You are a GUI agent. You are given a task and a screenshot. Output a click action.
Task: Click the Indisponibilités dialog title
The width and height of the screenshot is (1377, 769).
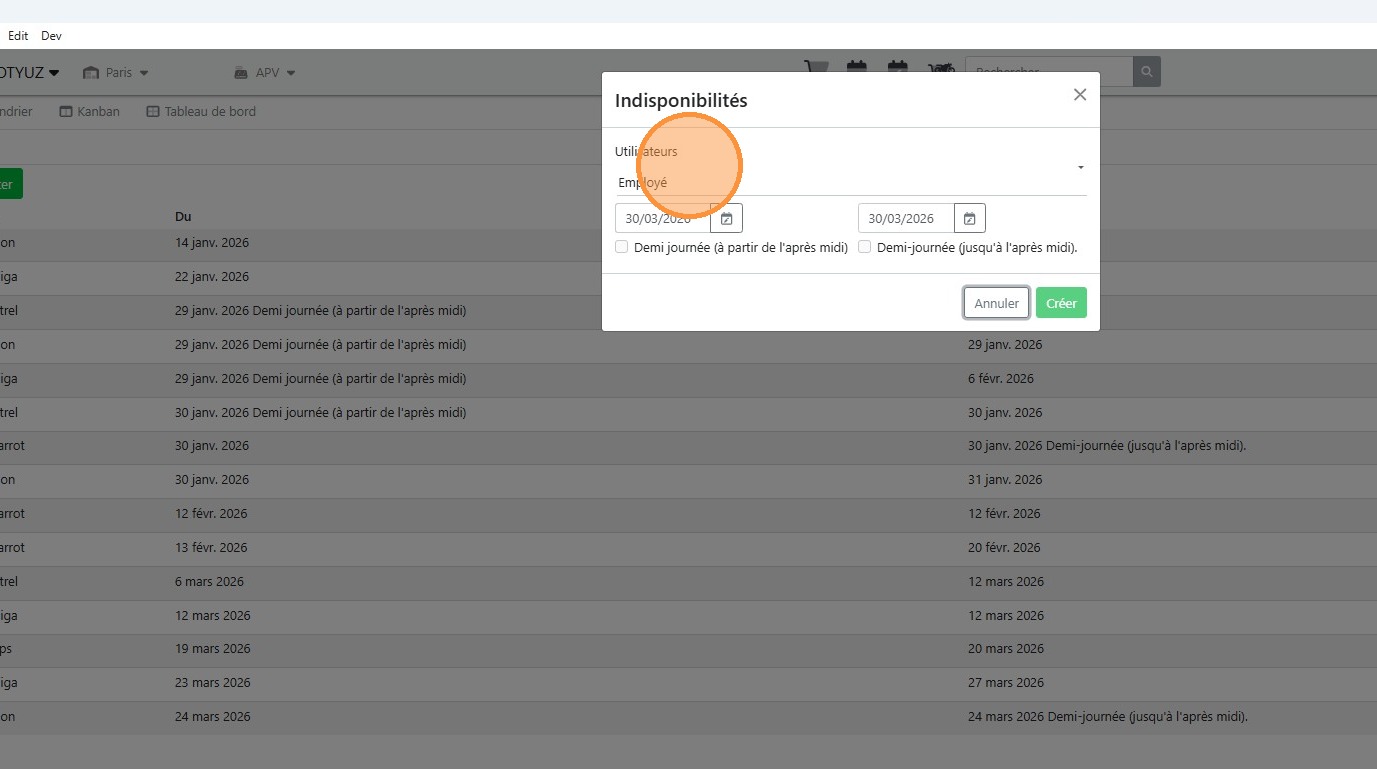(x=681, y=100)
